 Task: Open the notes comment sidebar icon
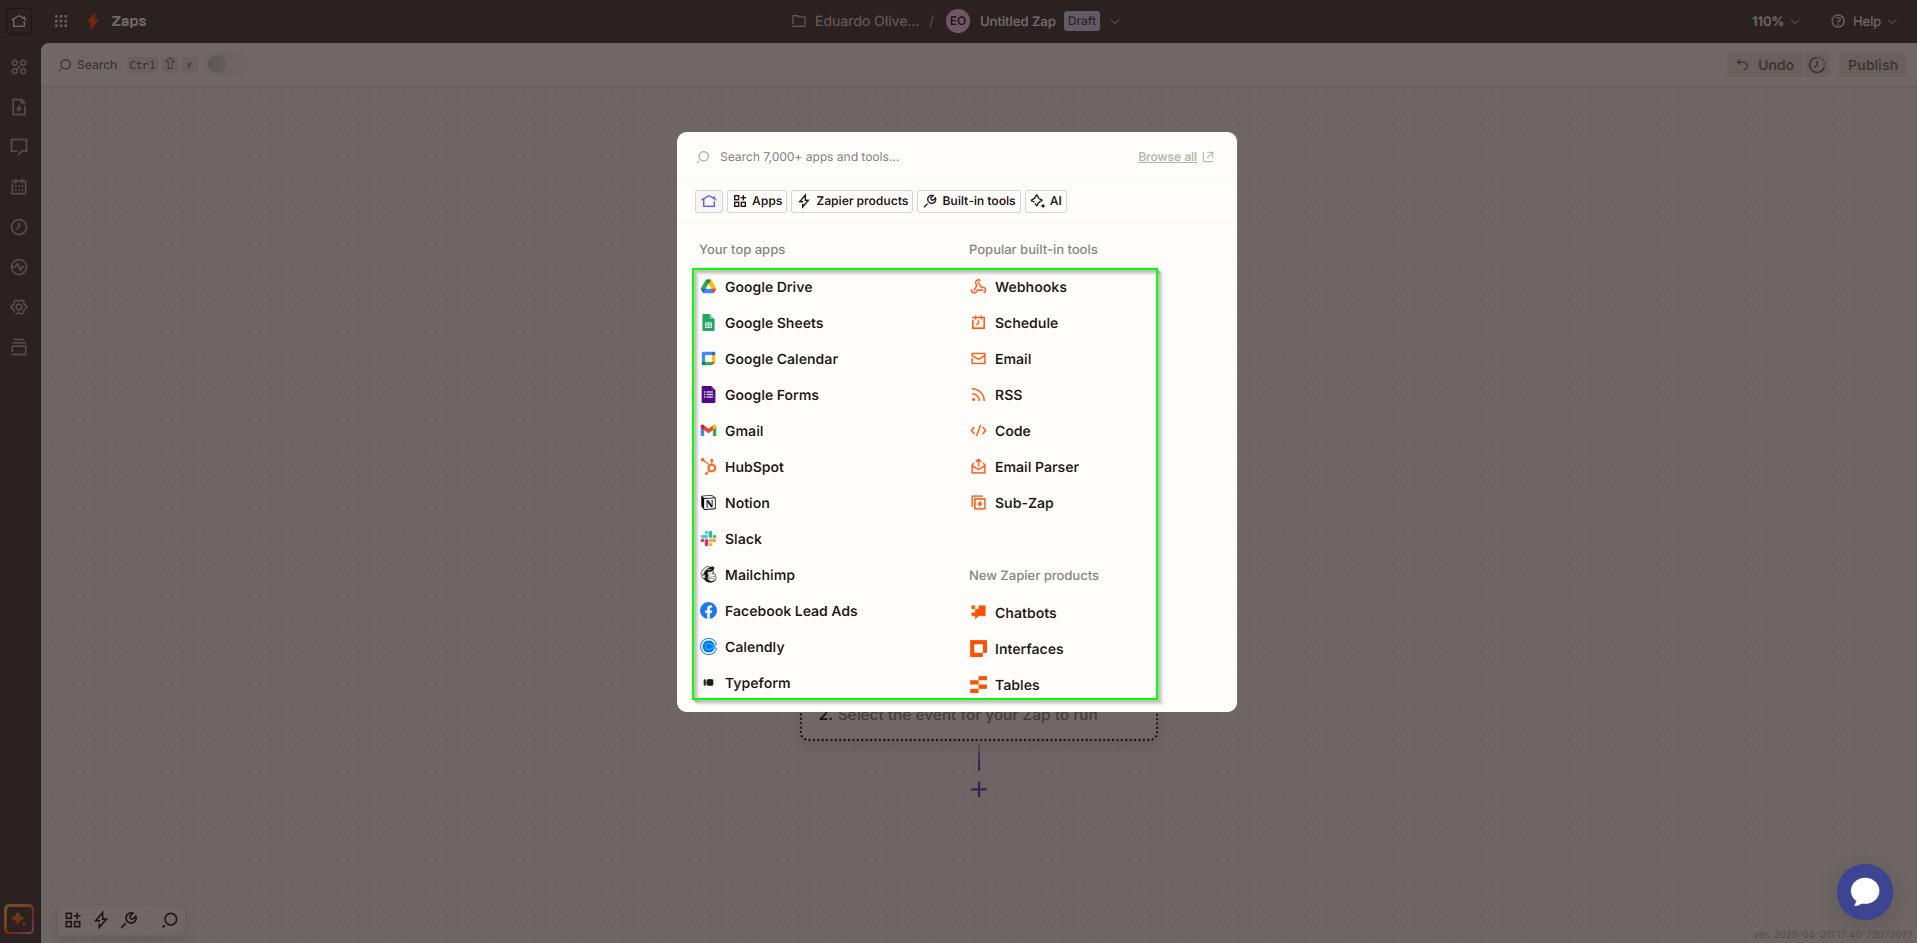pos(19,147)
